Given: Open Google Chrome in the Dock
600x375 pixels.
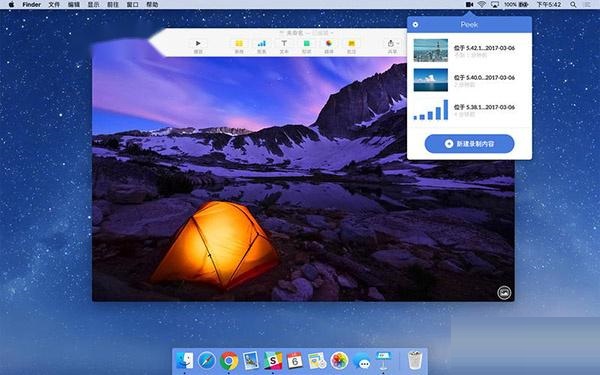Looking at the screenshot, I should (229, 360).
